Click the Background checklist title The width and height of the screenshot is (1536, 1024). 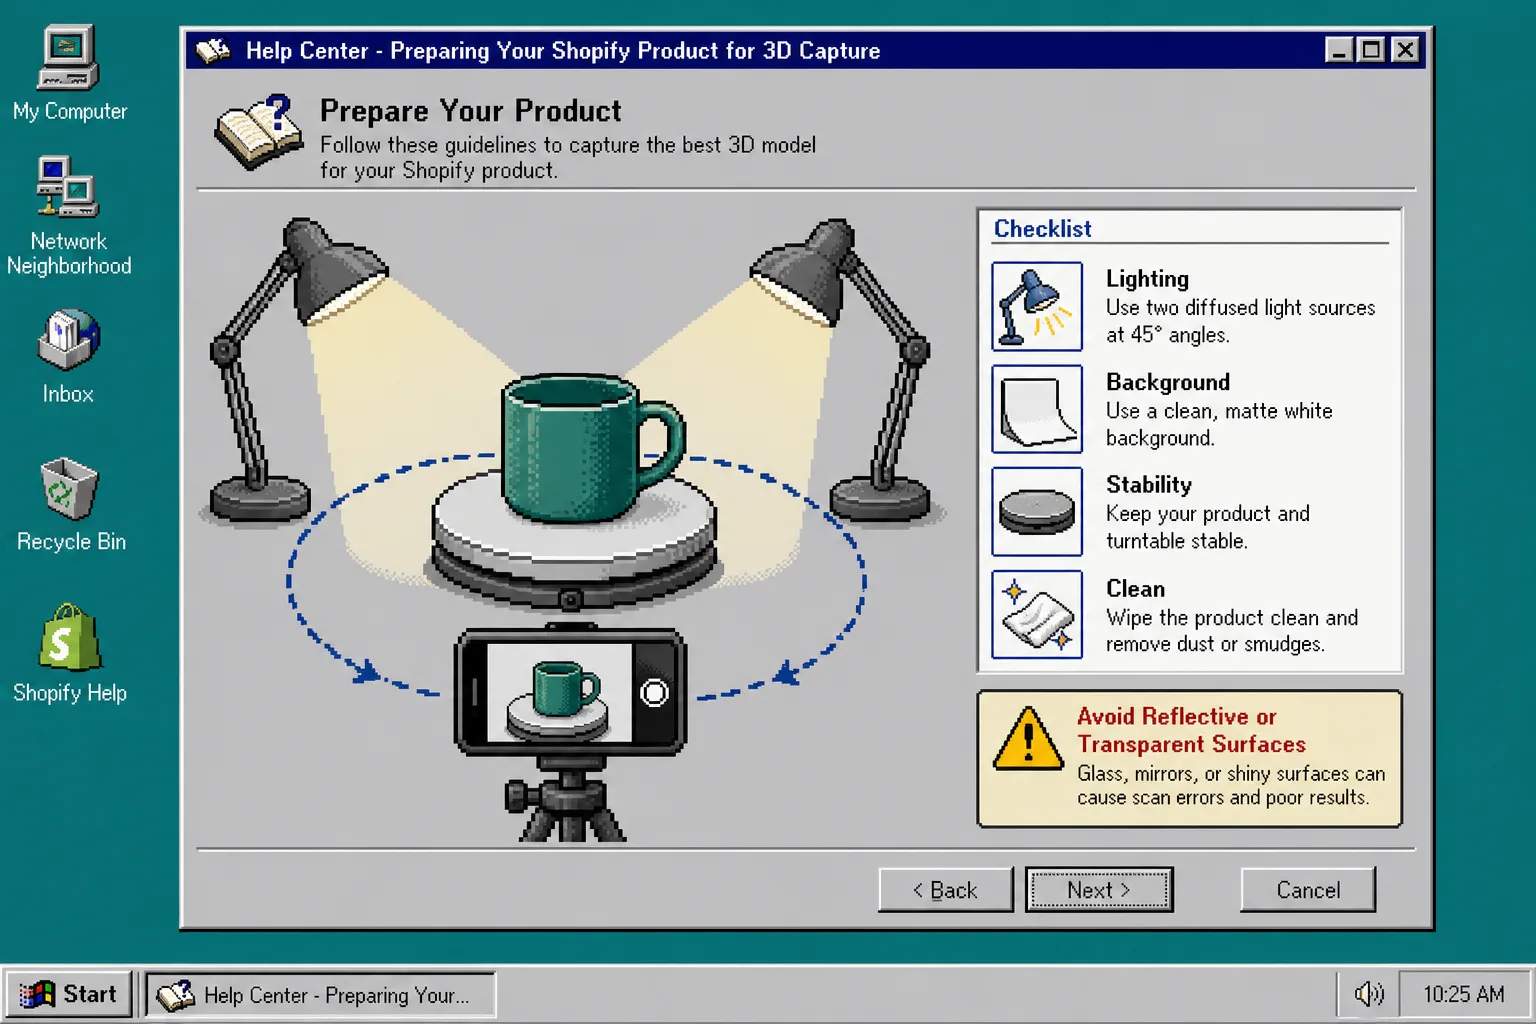(1168, 382)
